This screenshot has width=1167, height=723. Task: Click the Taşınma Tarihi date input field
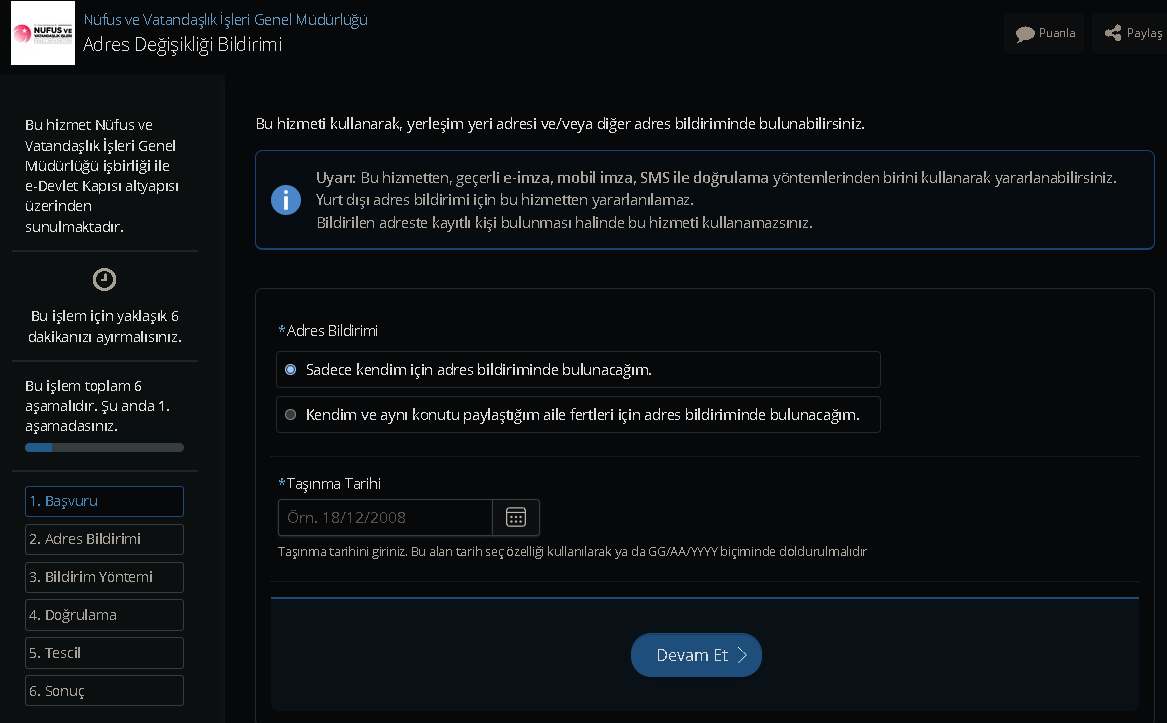point(385,517)
